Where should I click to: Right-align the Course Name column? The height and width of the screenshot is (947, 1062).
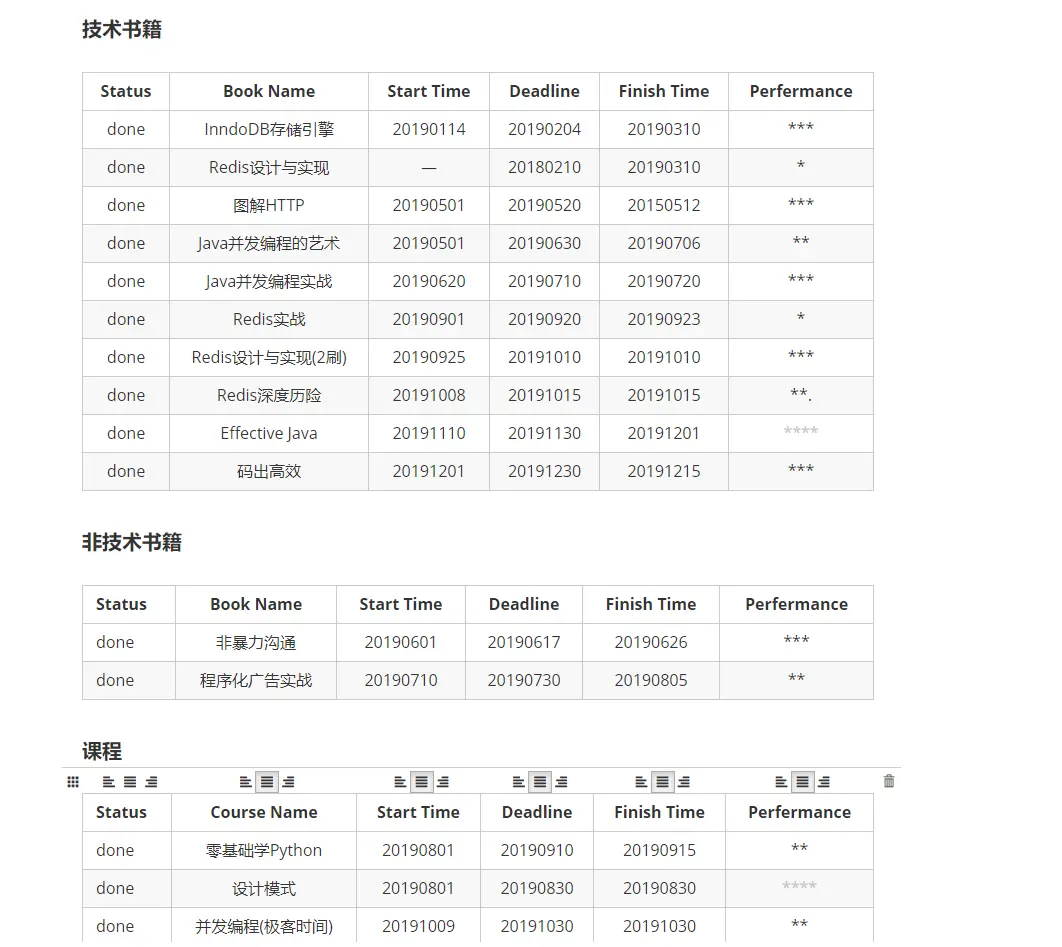[289, 782]
